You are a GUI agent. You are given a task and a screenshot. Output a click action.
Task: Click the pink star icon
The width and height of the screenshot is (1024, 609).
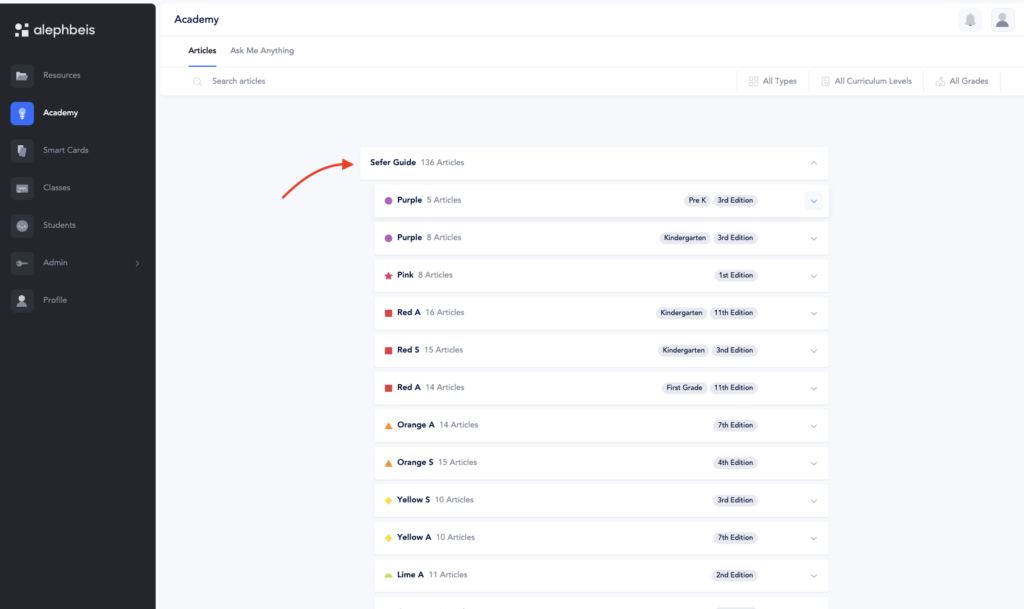pyautogui.click(x=388, y=275)
